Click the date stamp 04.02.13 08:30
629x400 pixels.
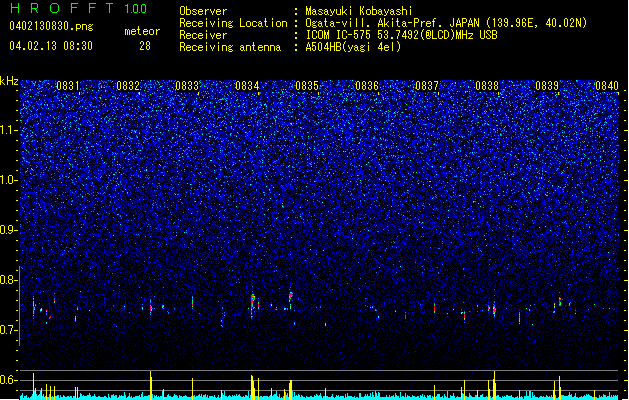(51, 46)
